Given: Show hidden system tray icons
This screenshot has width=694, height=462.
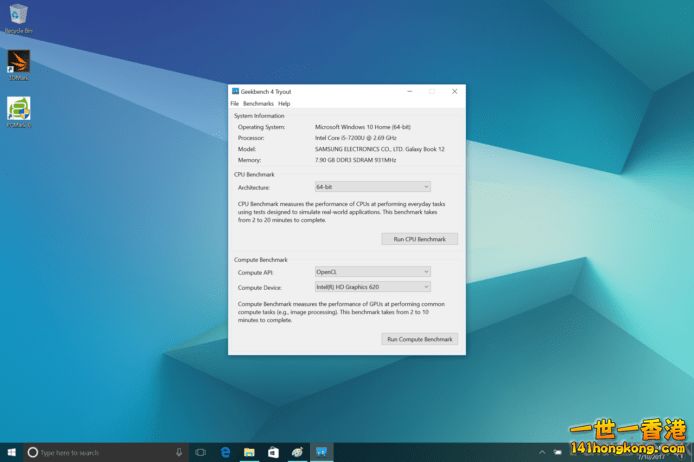Looking at the screenshot, I should pos(542,452).
